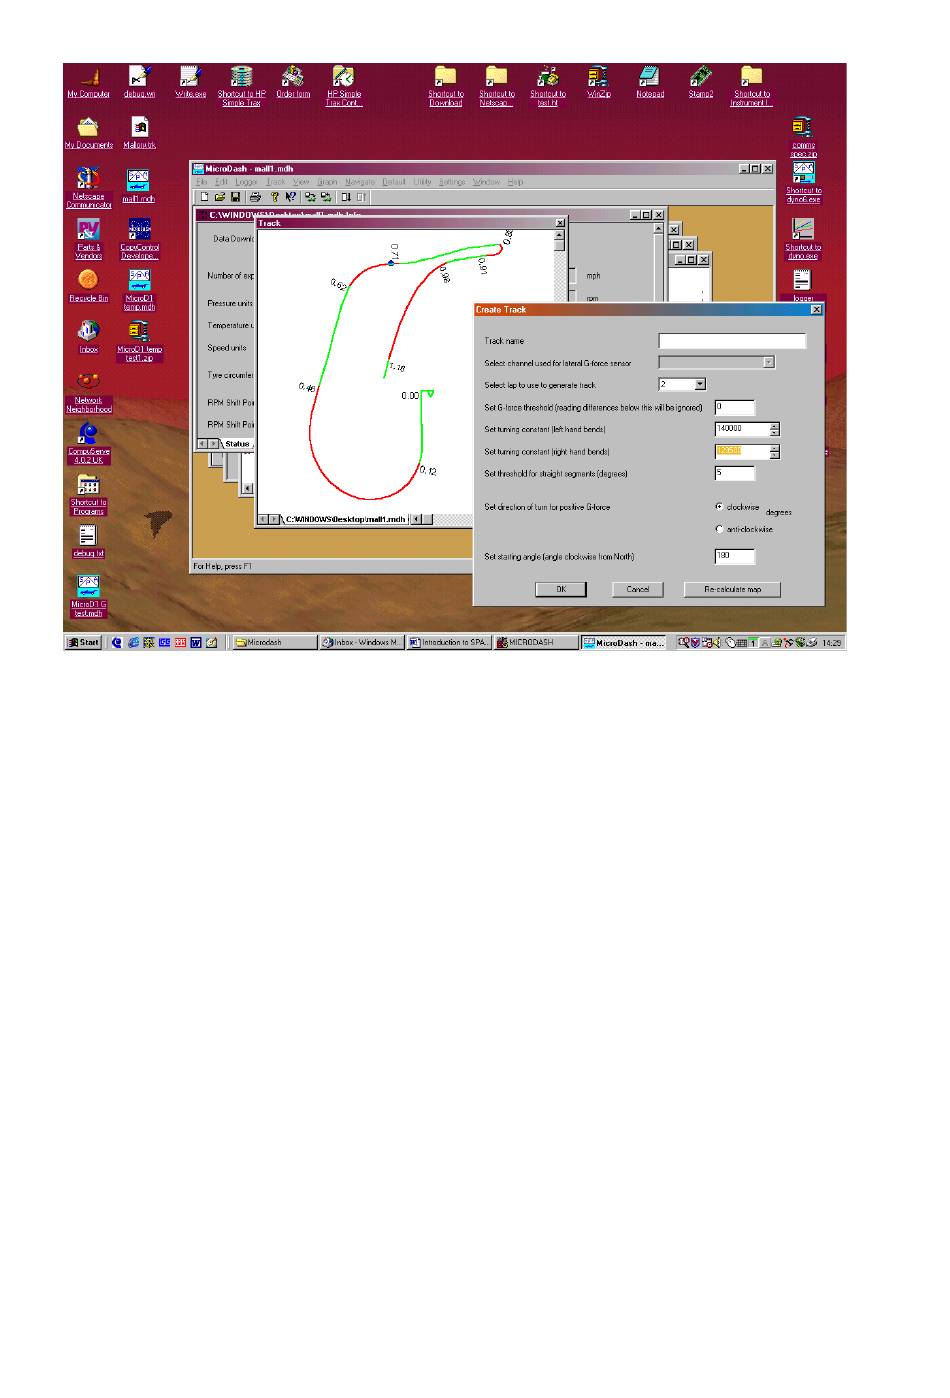
Task: Open debug.txt desktop file
Action: [89, 541]
